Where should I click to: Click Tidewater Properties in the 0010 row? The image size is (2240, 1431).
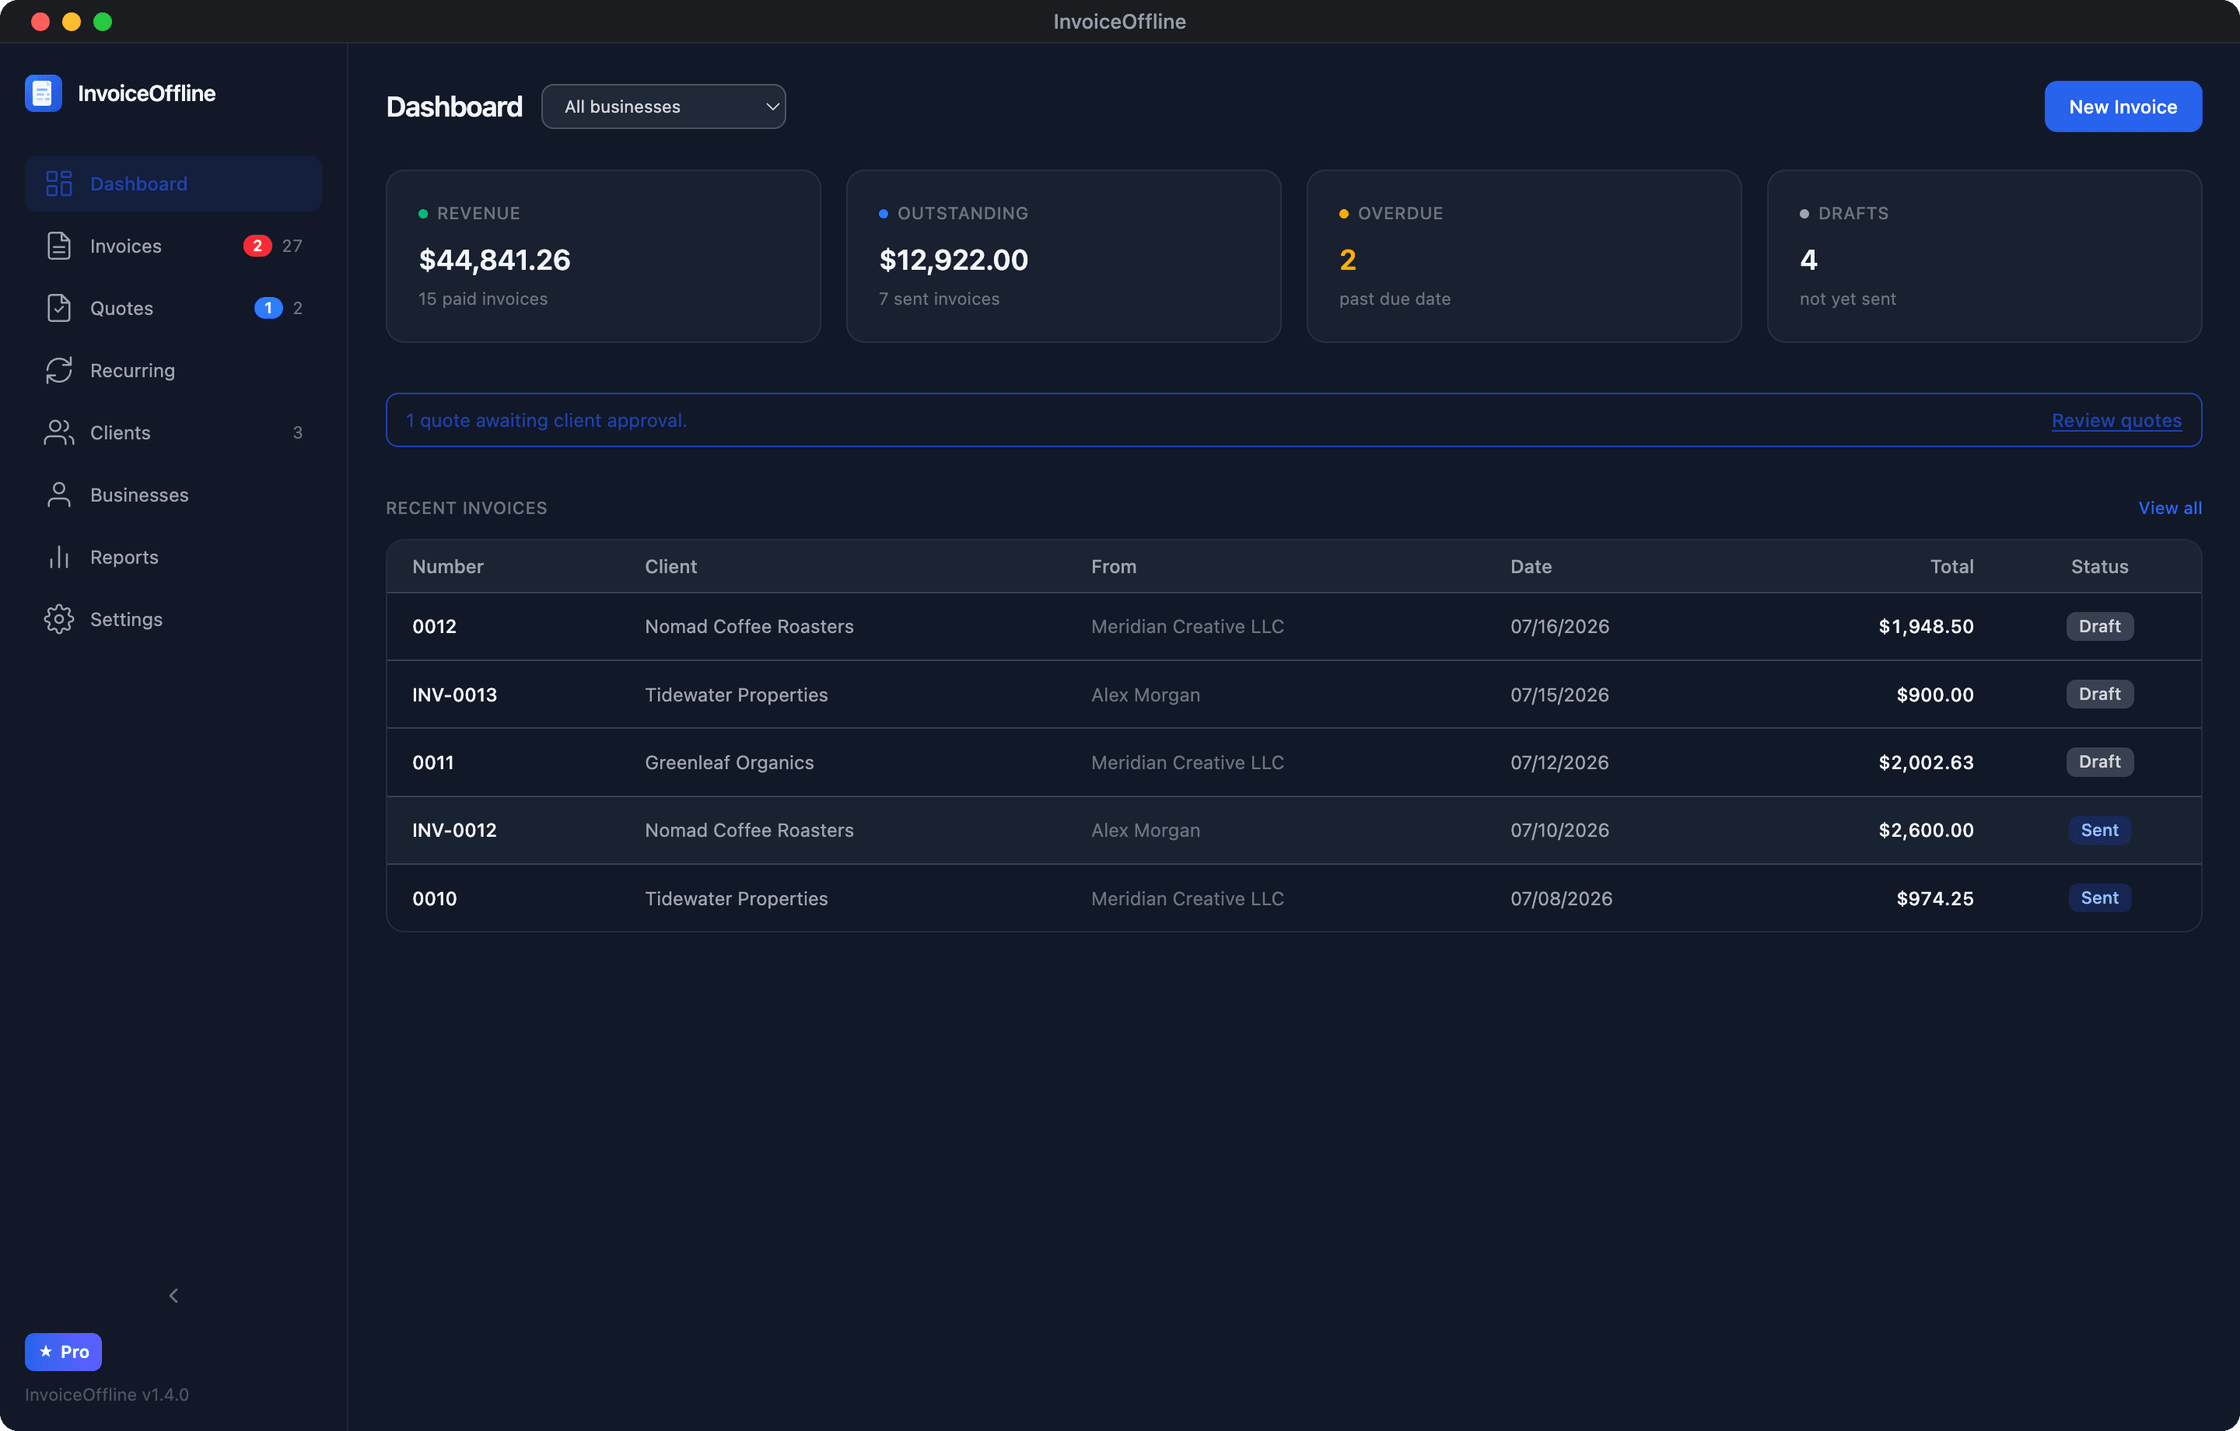[x=736, y=898]
